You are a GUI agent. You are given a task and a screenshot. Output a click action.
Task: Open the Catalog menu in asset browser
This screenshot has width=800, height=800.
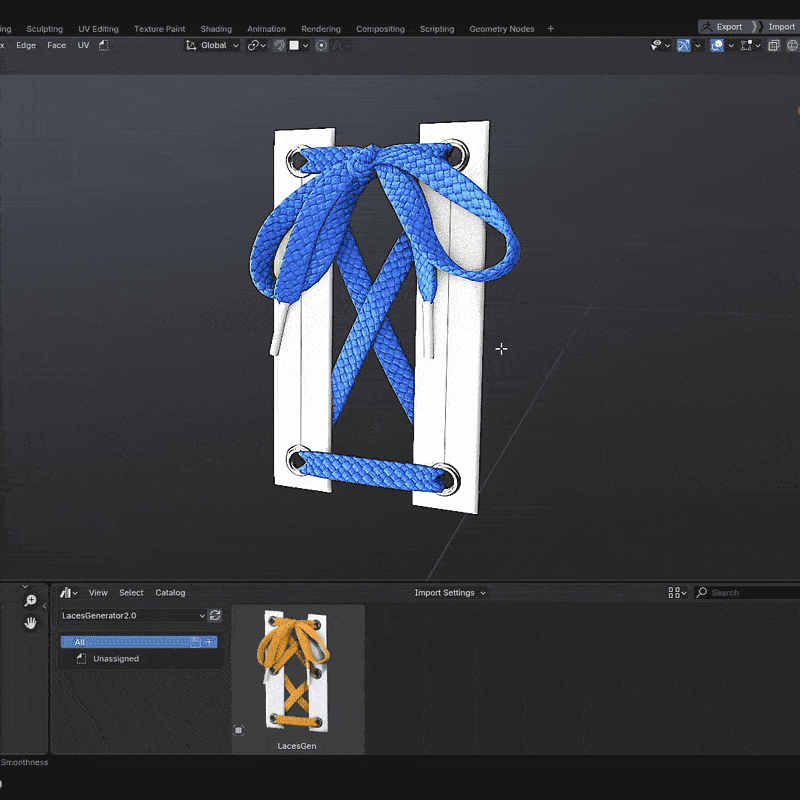(170, 592)
